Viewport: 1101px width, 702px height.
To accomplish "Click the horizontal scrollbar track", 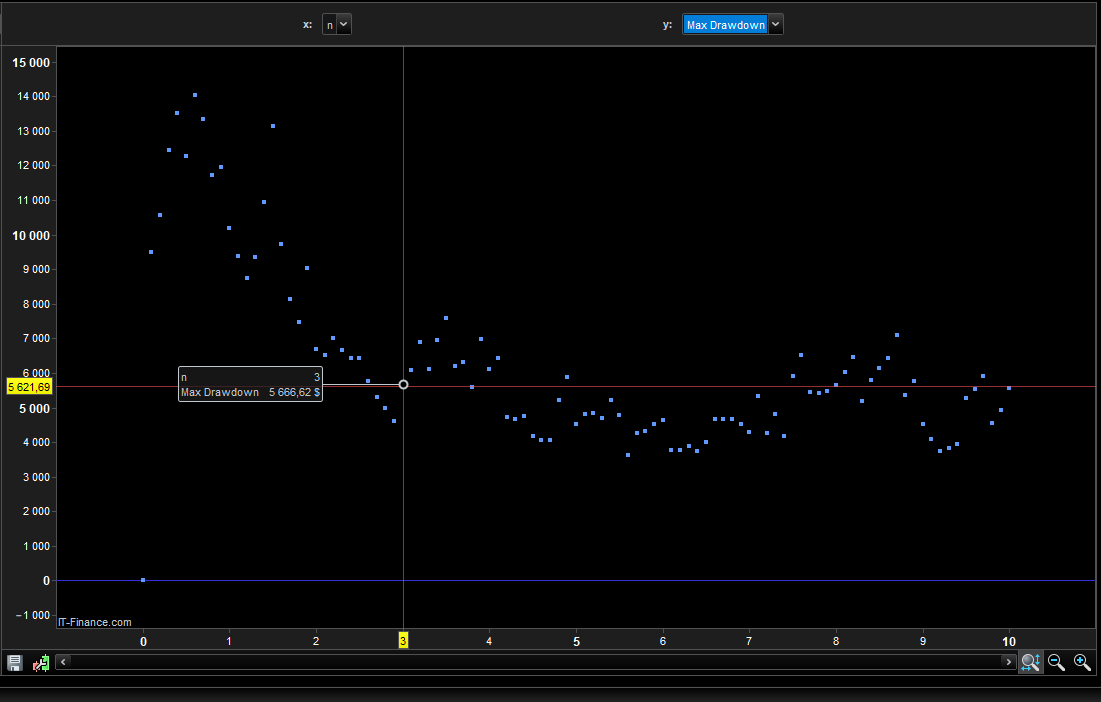I will click(536, 662).
